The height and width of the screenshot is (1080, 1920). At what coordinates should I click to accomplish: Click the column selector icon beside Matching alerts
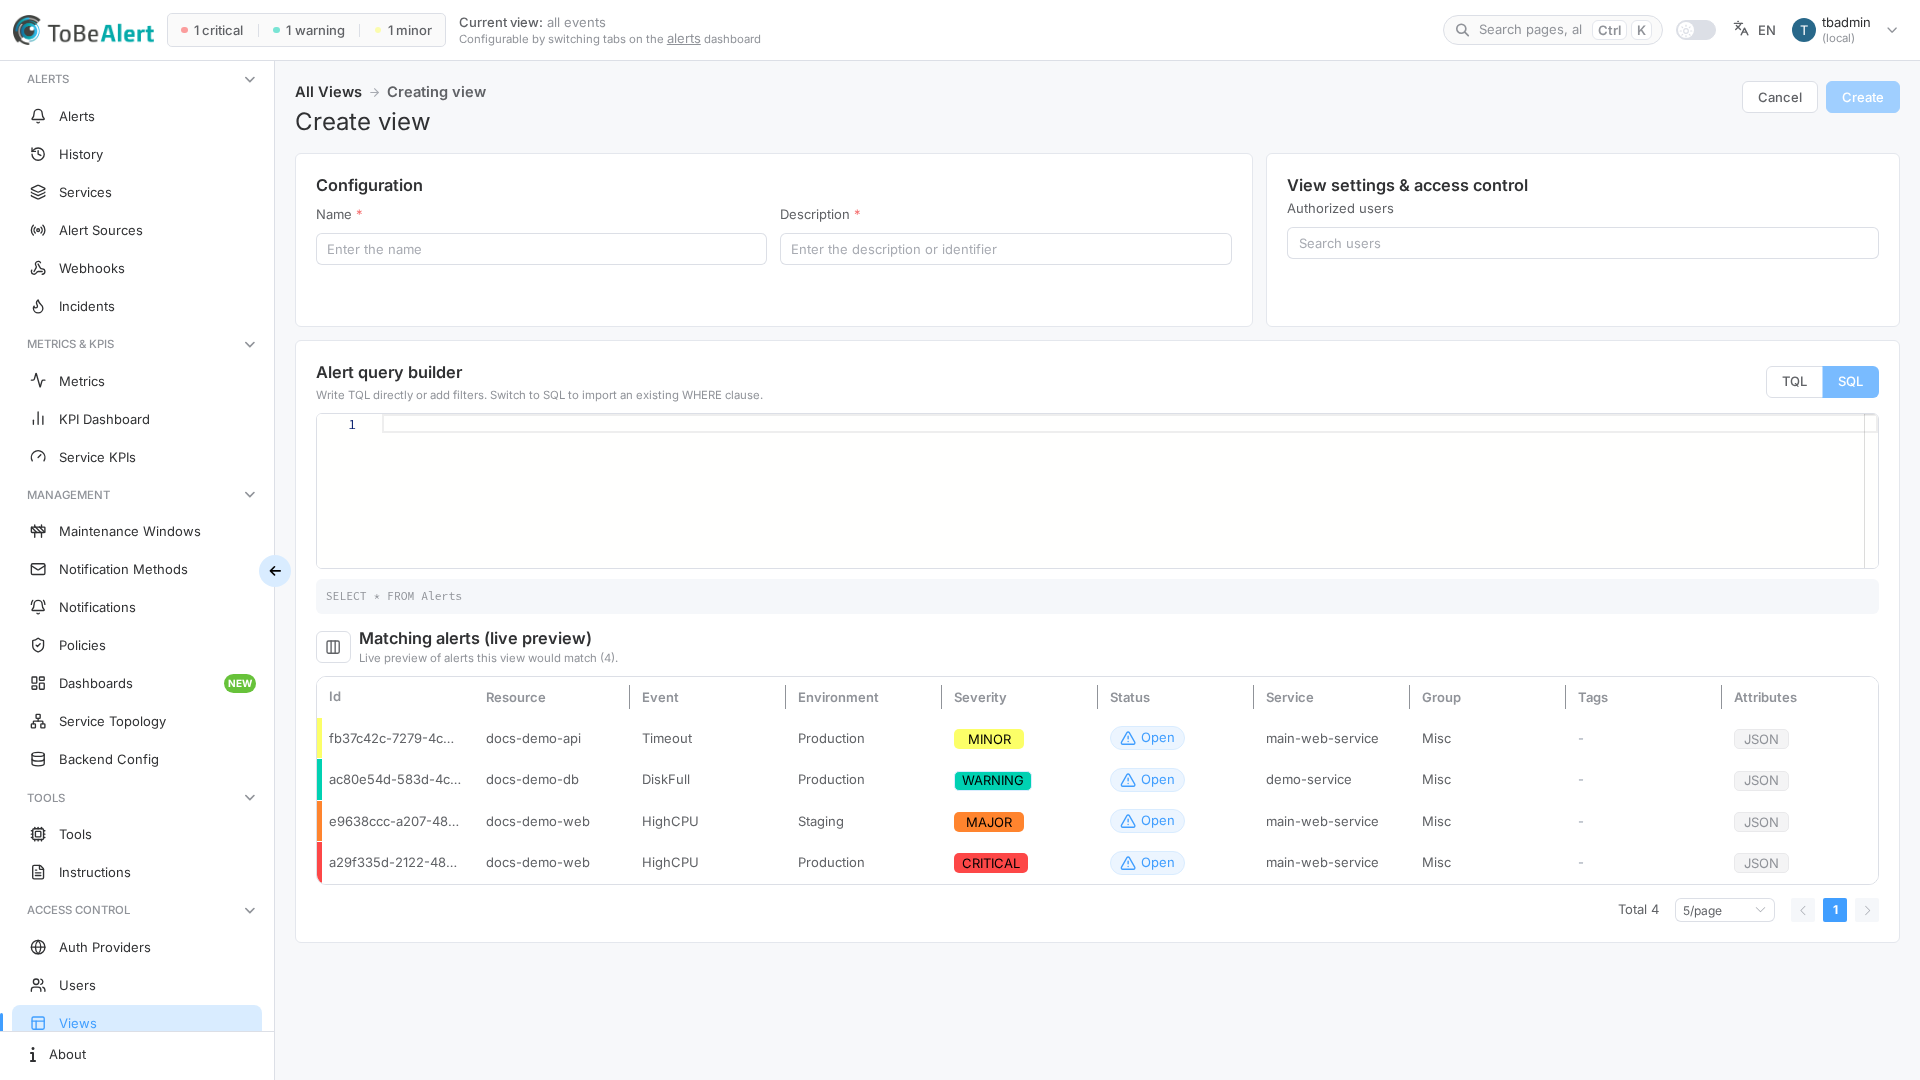click(333, 647)
